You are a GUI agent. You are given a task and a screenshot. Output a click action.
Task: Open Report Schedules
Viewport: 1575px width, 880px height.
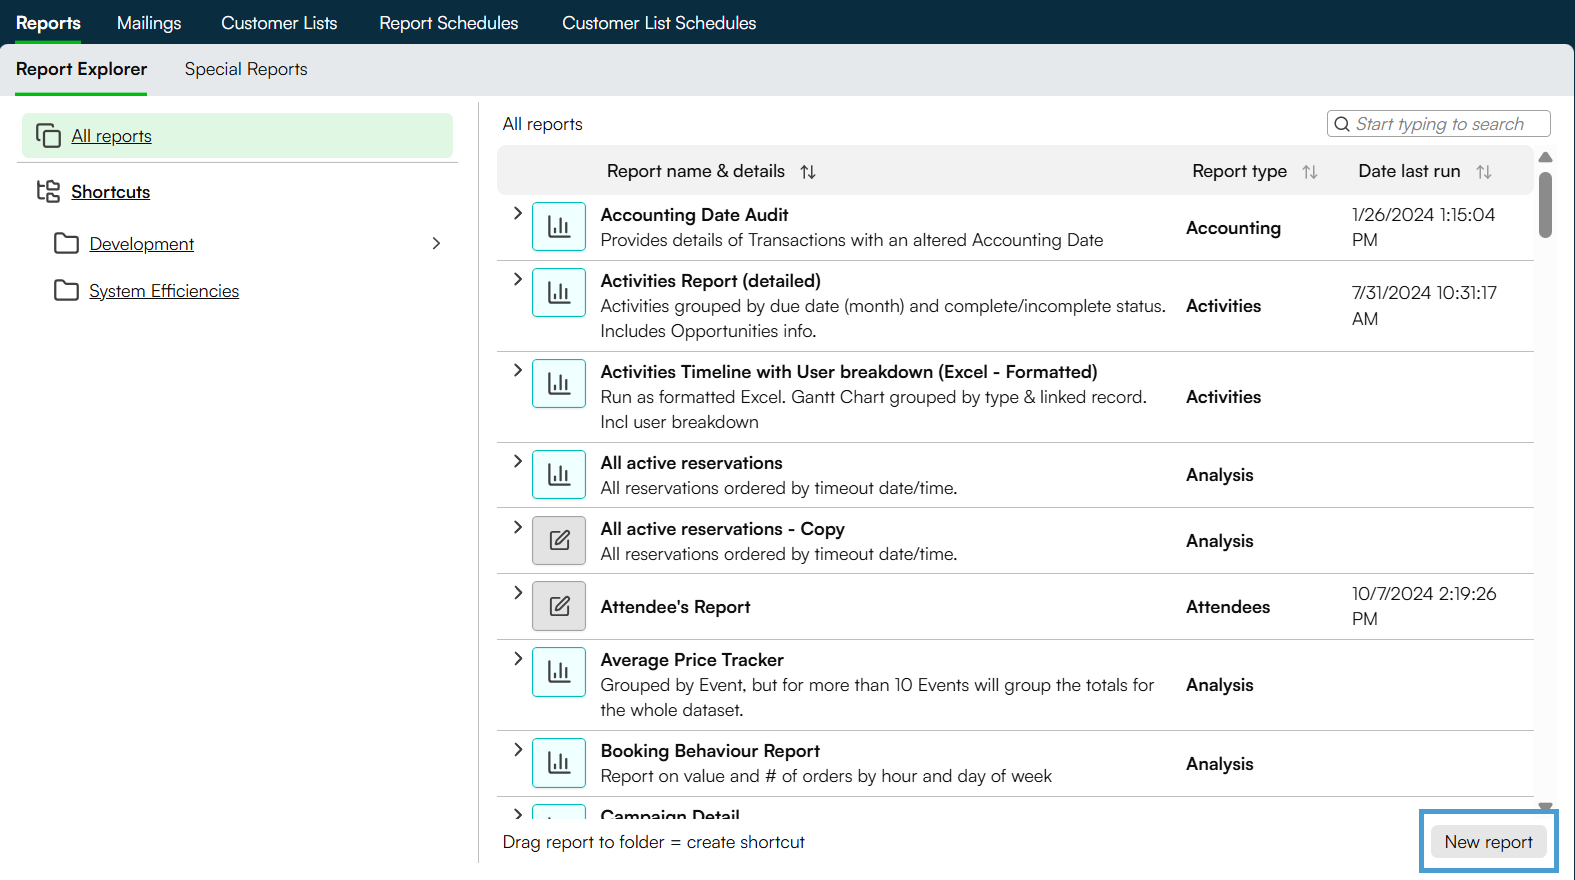coord(449,23)
